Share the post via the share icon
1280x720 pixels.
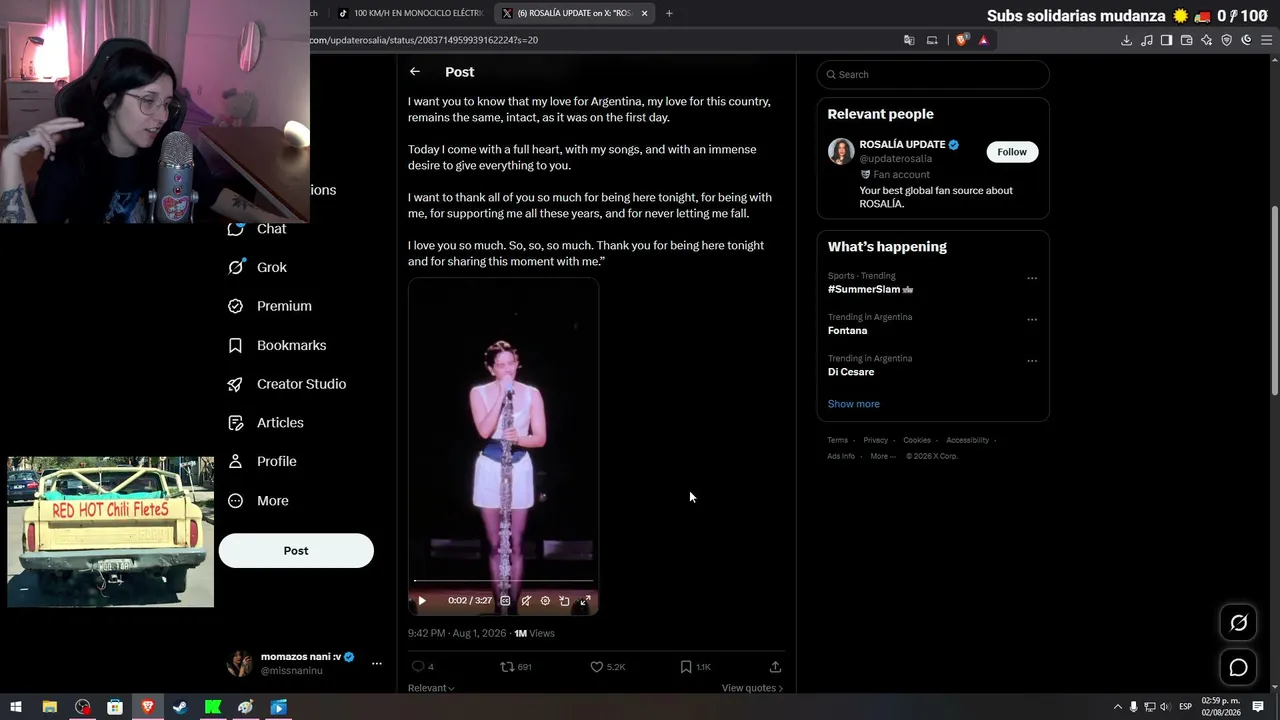pyautogui.click(x=775, y=667)
